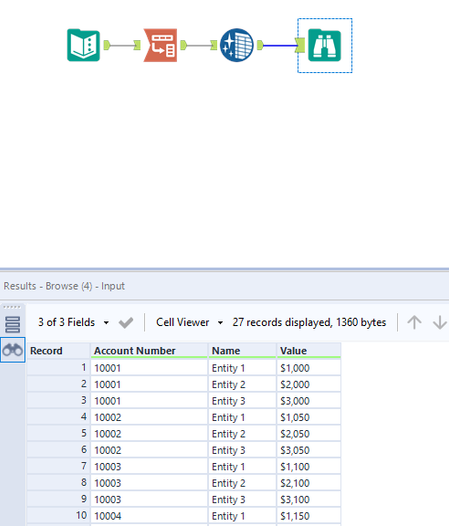Select the blue Data Cleansing tool node
449x526 pixels.
237,45
